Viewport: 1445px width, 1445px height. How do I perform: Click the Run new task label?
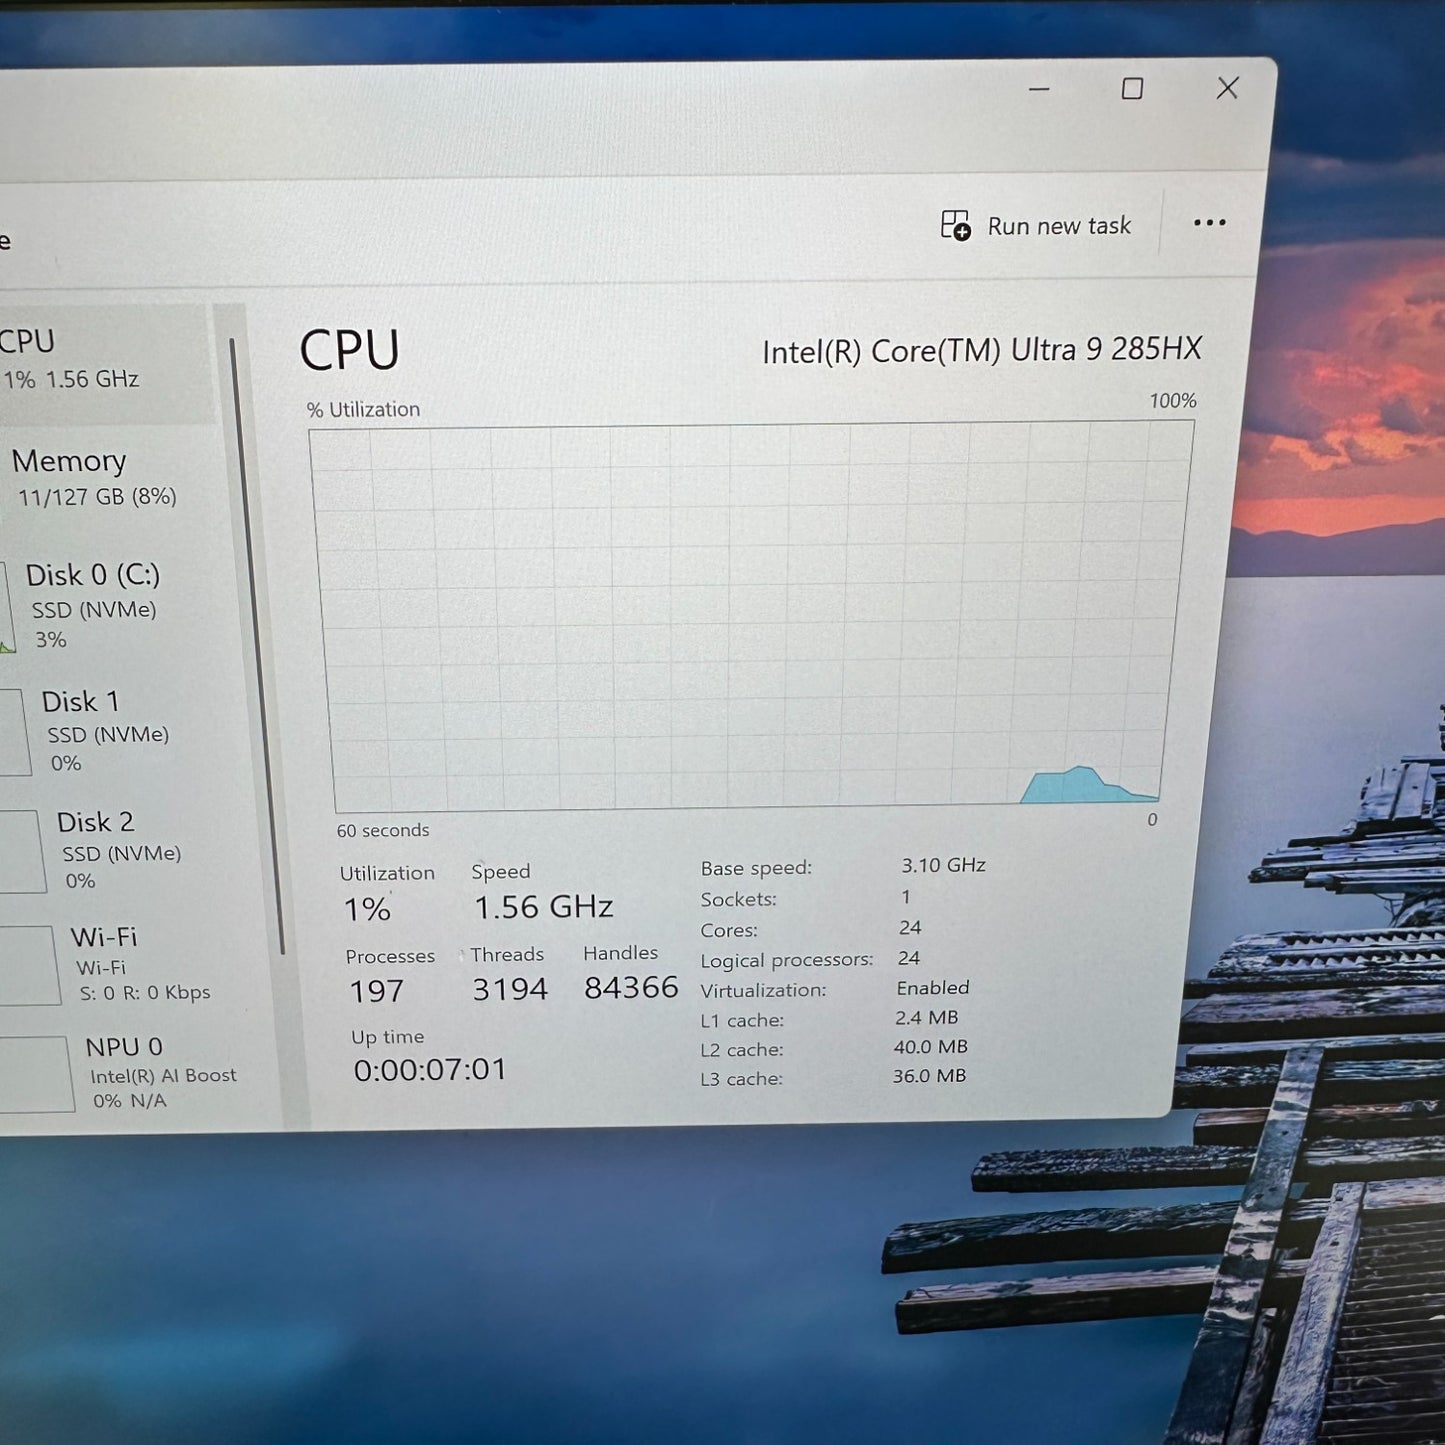(x=1059, y=226)
